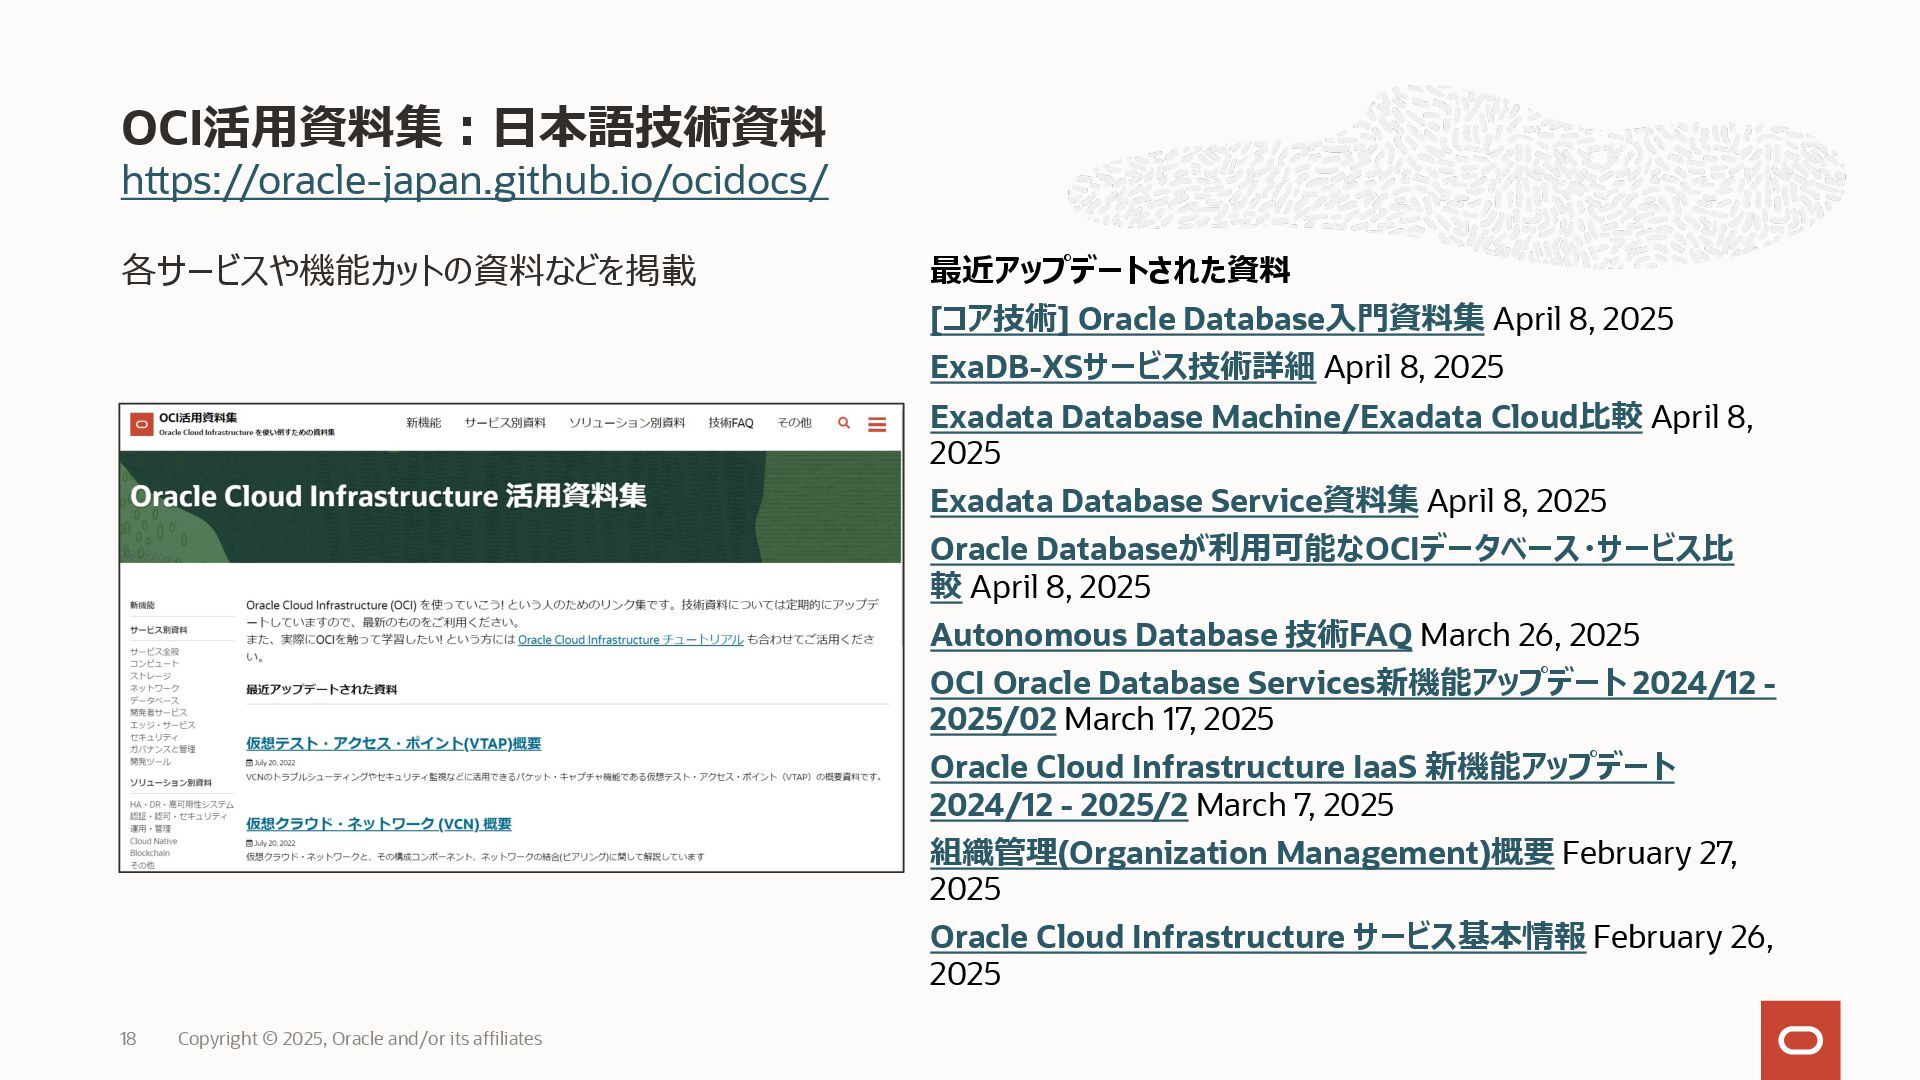The height and width of the screenshot is (1080, 1920).
Task: Select HA・DR・高可用性システム in sidebar
Action: (181, 804)
